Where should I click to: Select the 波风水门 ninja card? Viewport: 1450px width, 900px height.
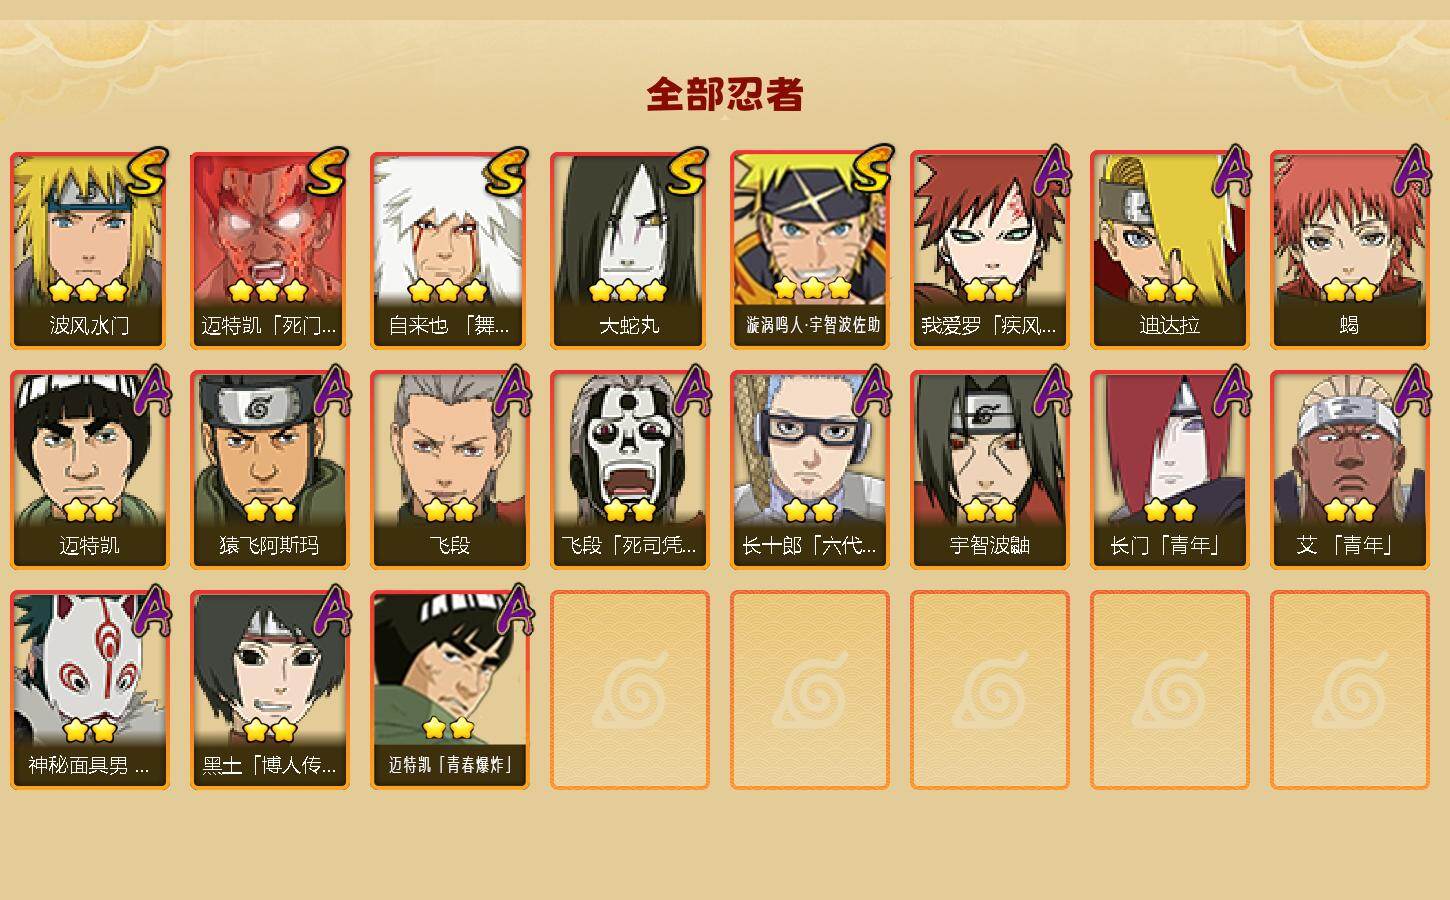point(90,250)
